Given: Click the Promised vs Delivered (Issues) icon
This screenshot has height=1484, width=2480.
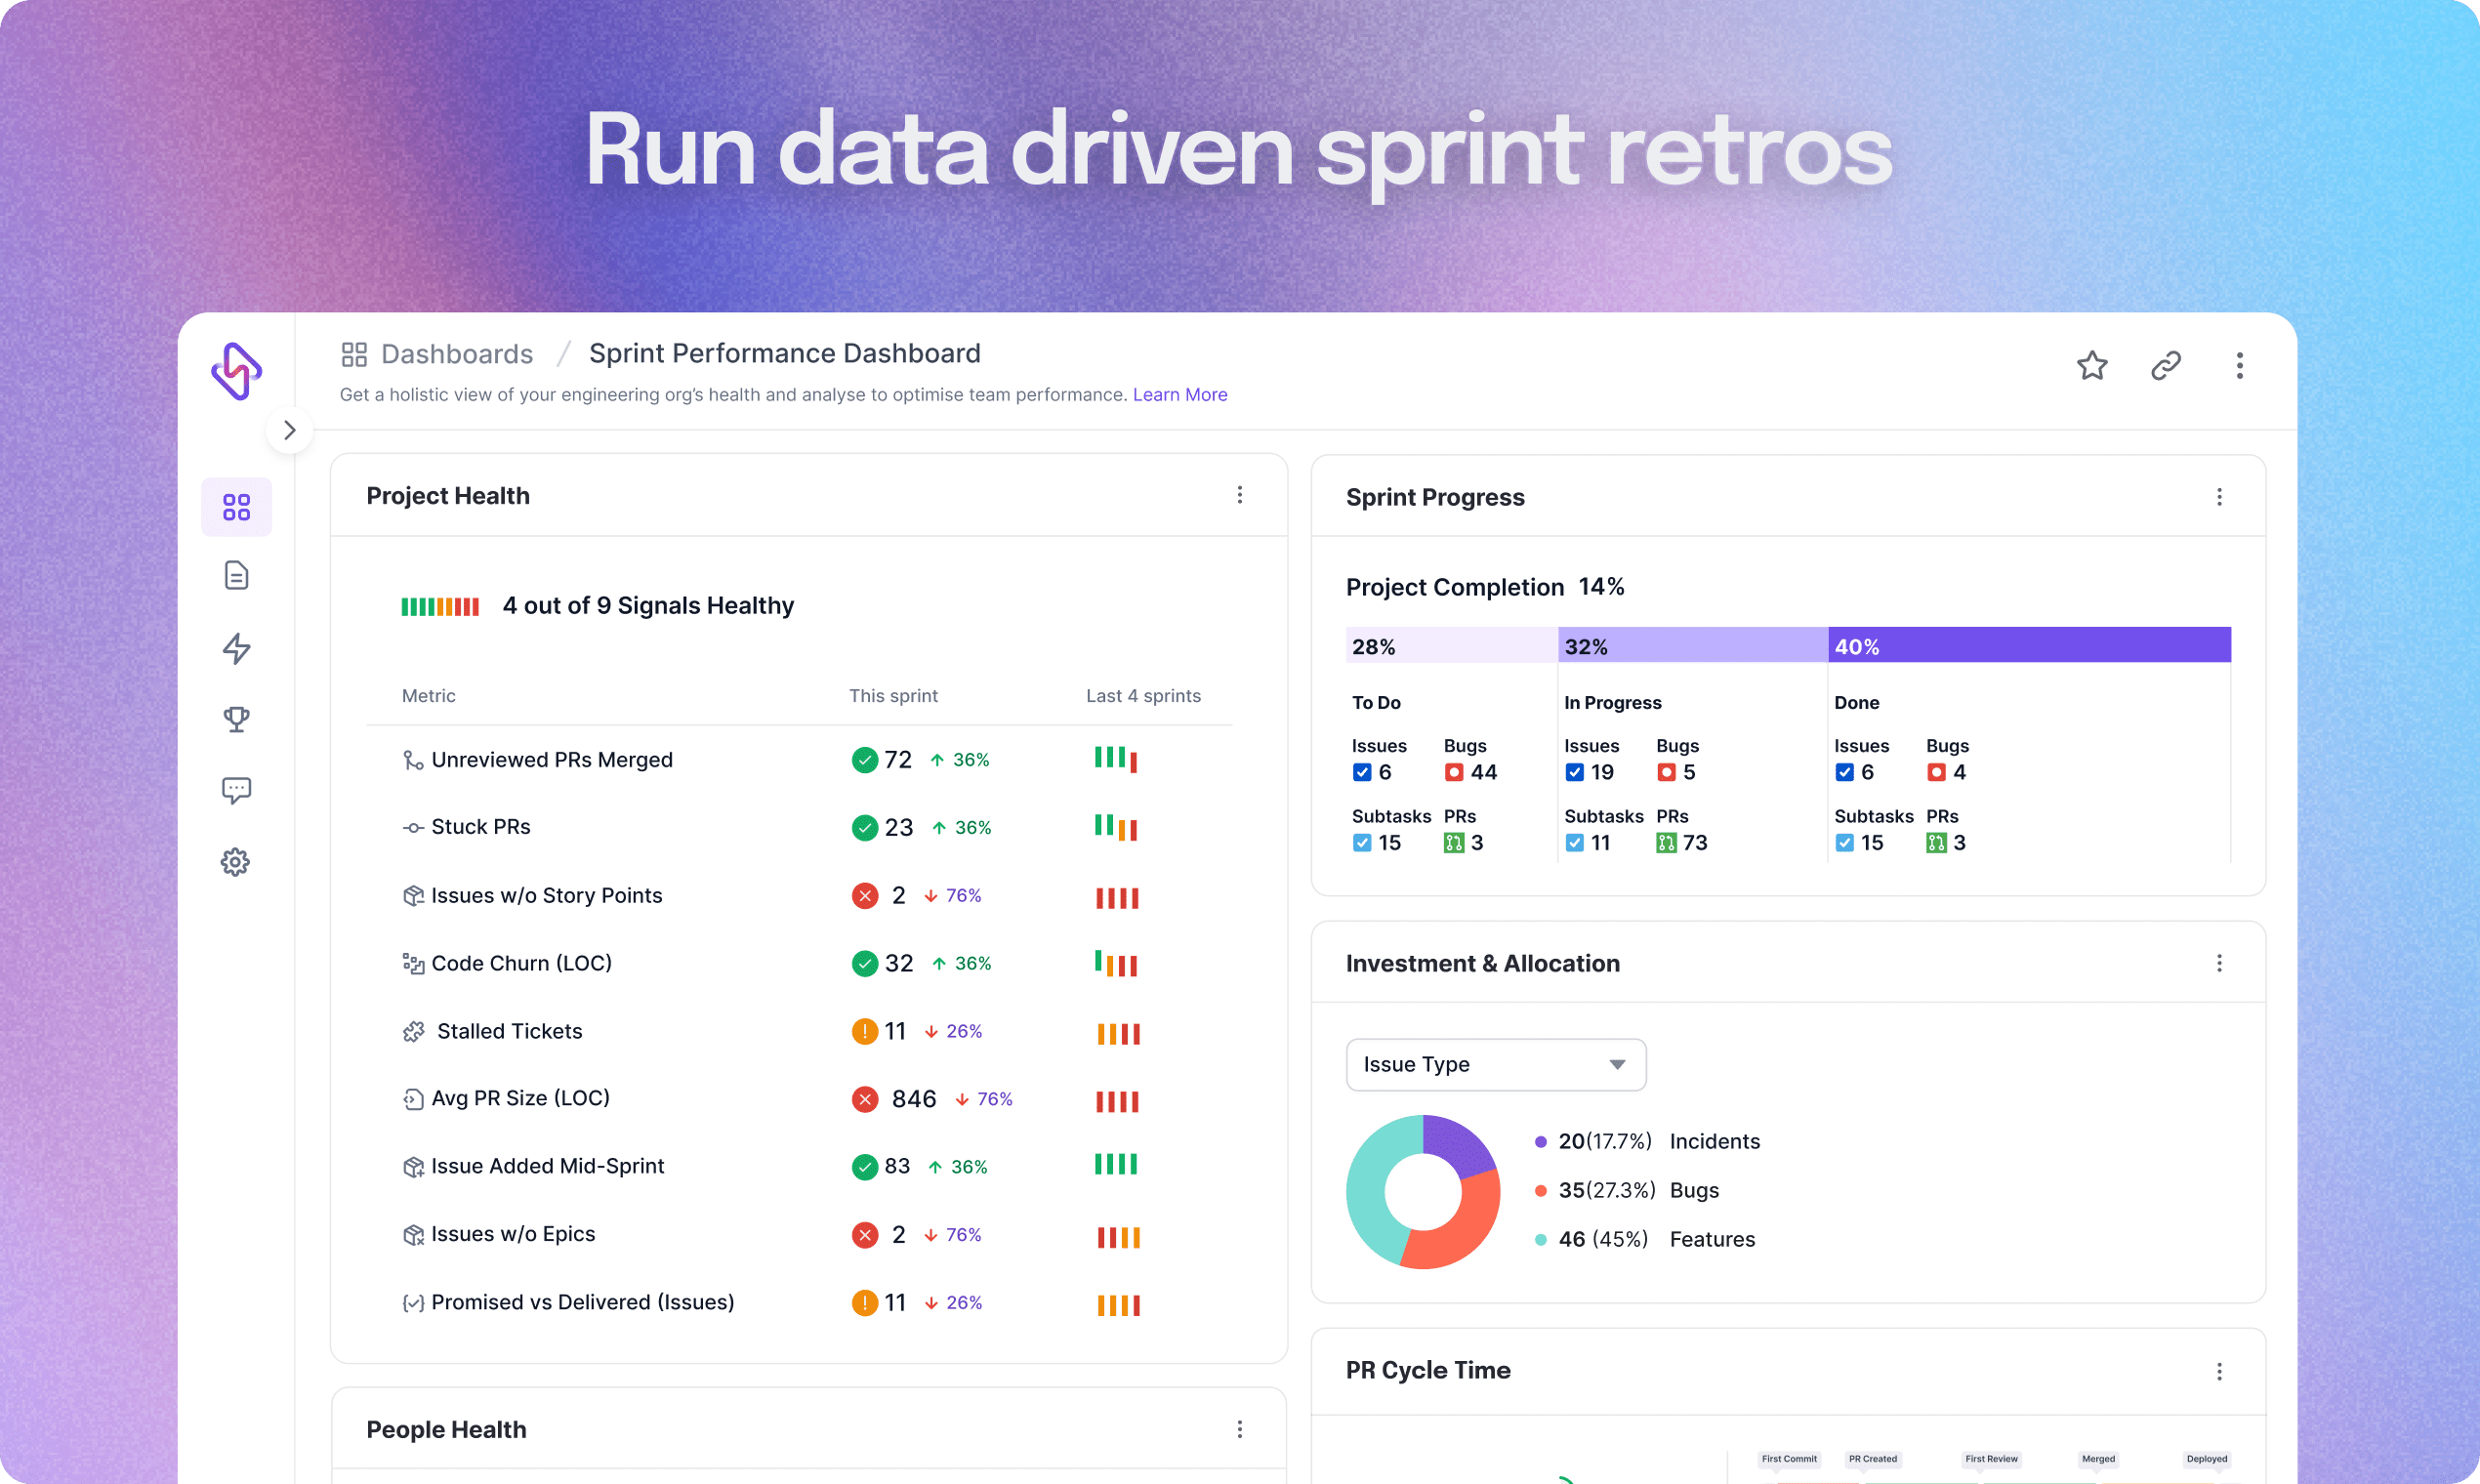Looking at the screenshot, I should click(x=413, y=1303).
